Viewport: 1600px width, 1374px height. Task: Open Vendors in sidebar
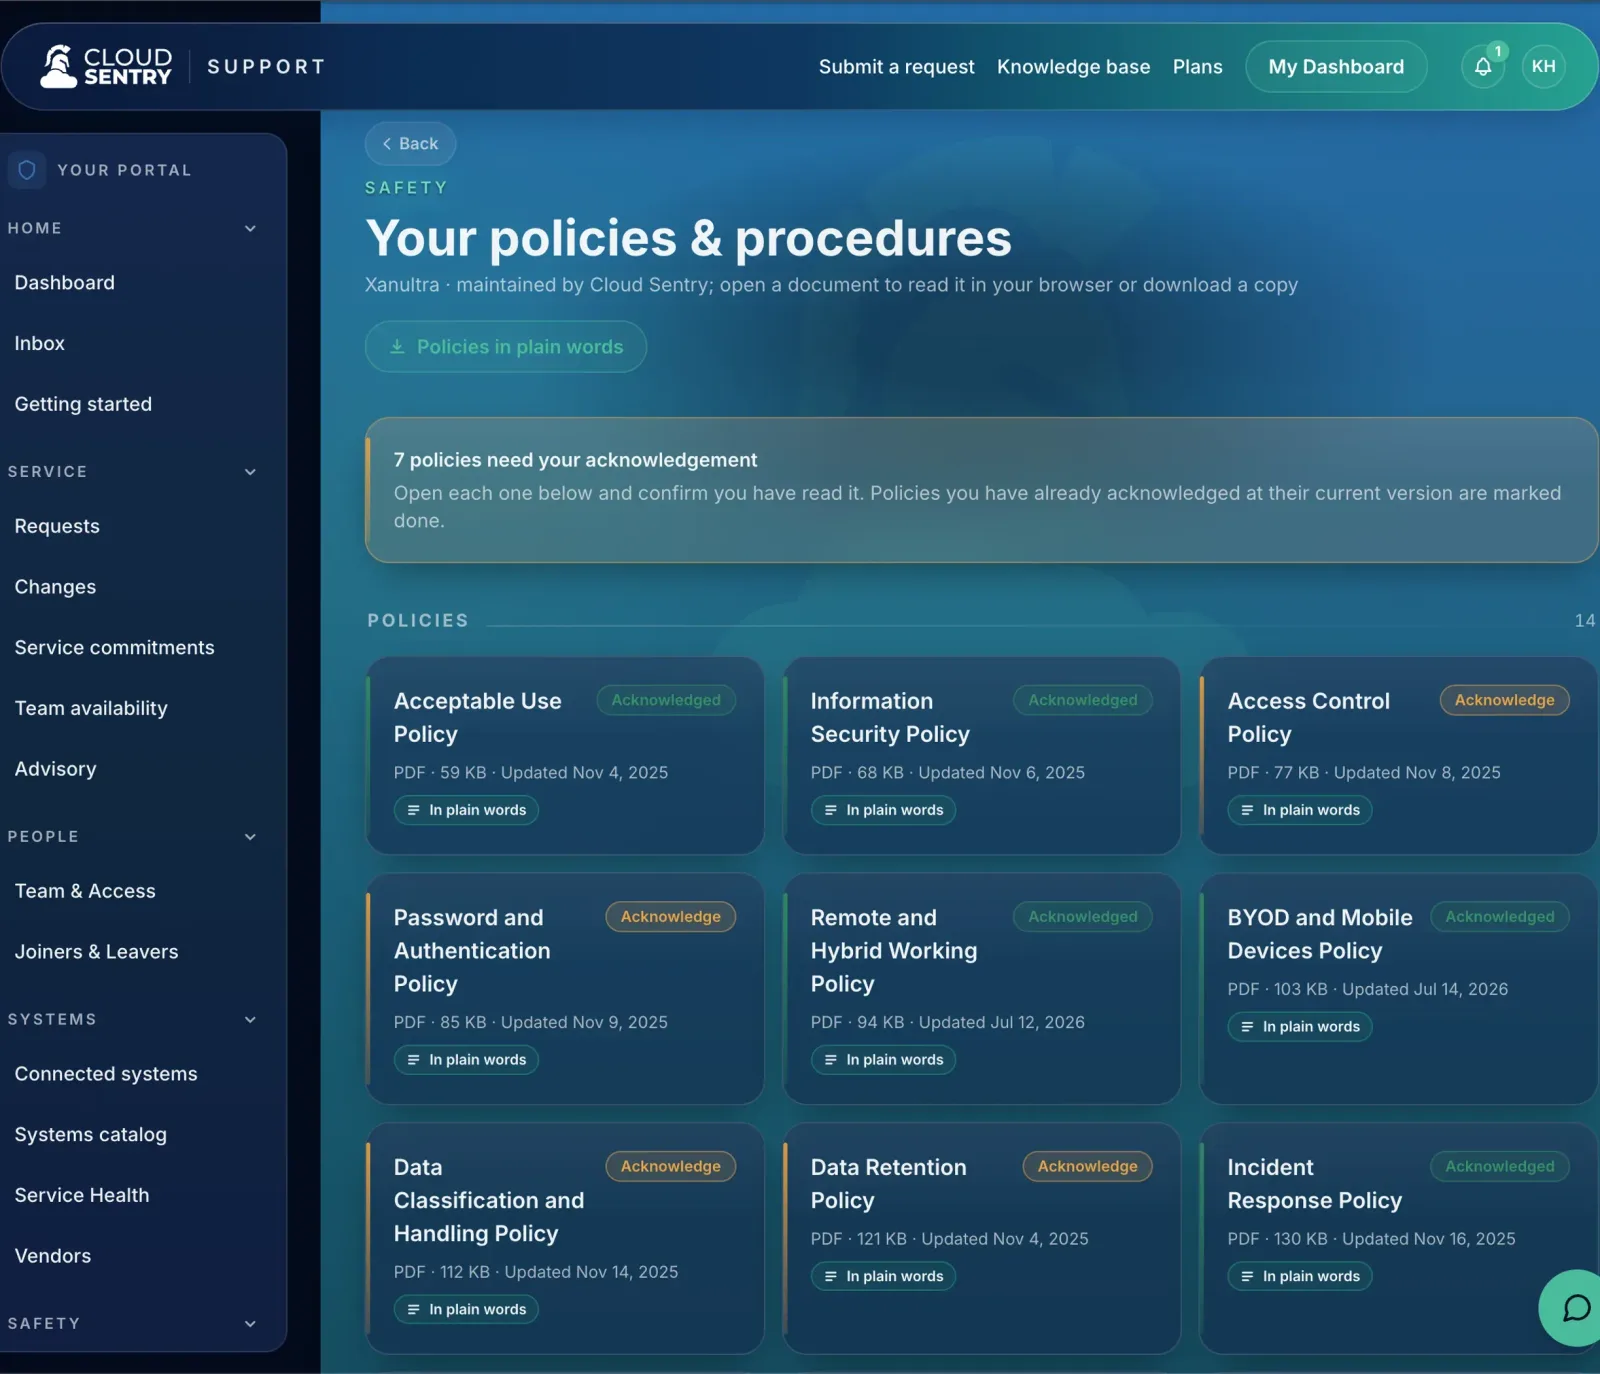(x=53, y=1256)
